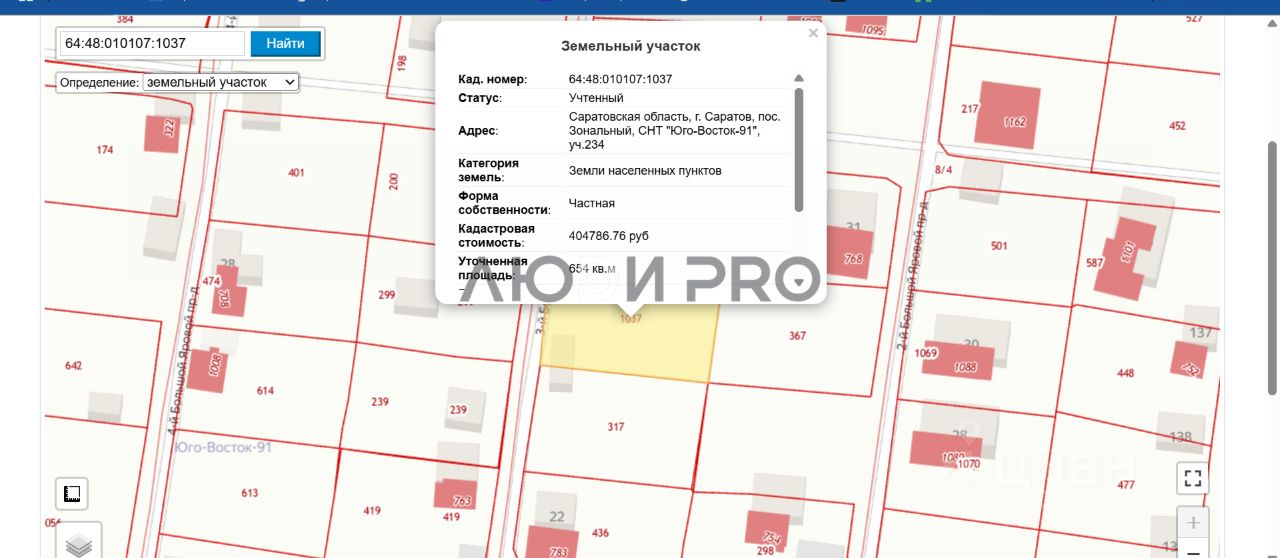Click the Найти search button
This screenshot has width=1280, height=558.
pyautogui.click(x=286, y=43)
